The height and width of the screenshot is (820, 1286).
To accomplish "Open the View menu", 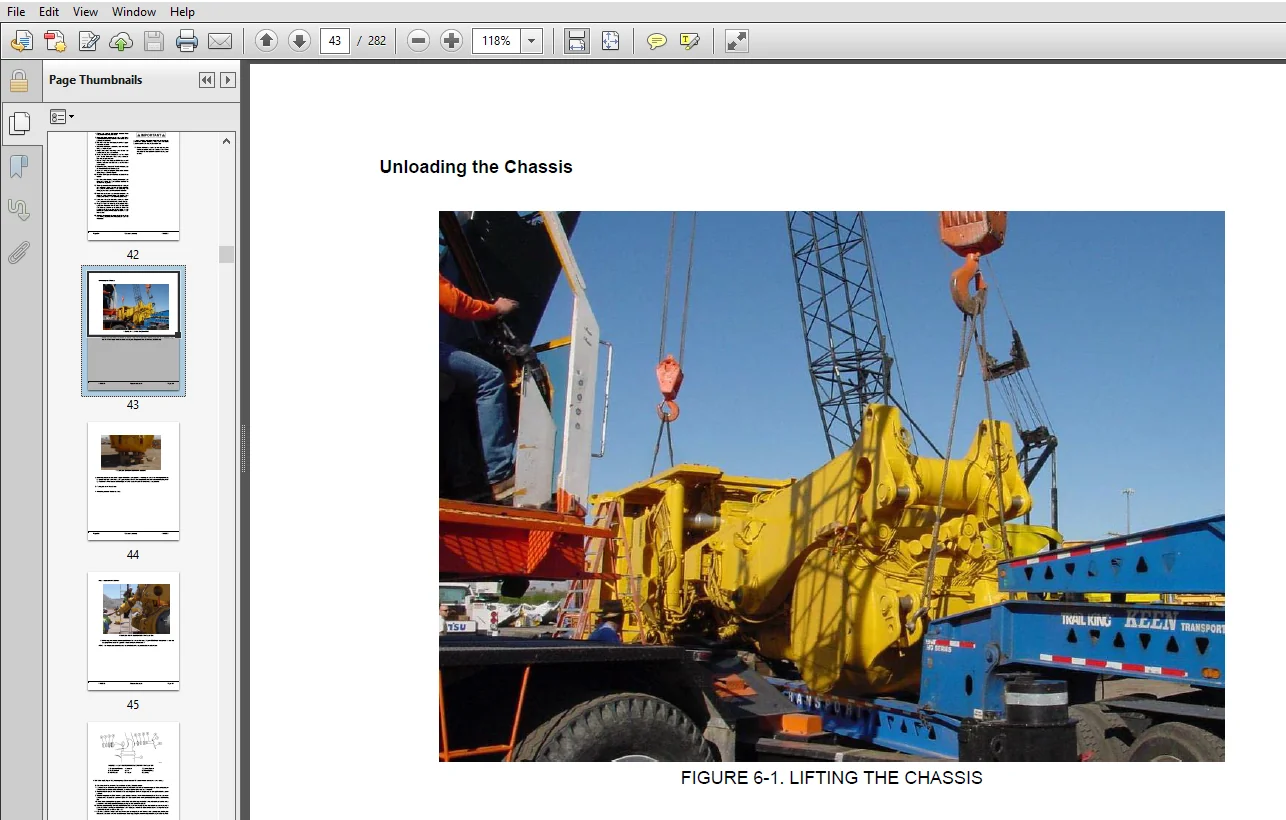I will pyautogui.click(x=85, y=12).
